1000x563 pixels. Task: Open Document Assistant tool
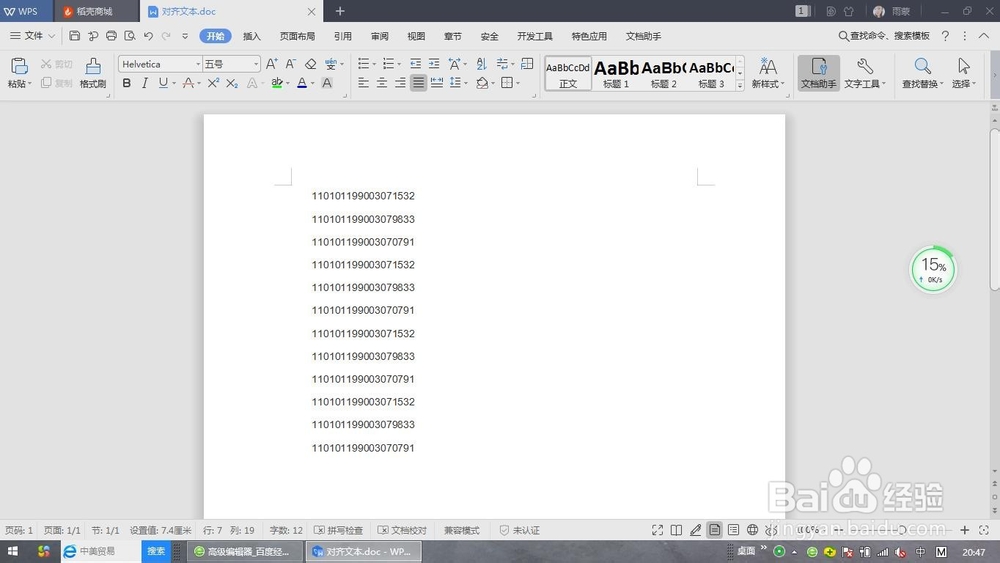[819, 73]
